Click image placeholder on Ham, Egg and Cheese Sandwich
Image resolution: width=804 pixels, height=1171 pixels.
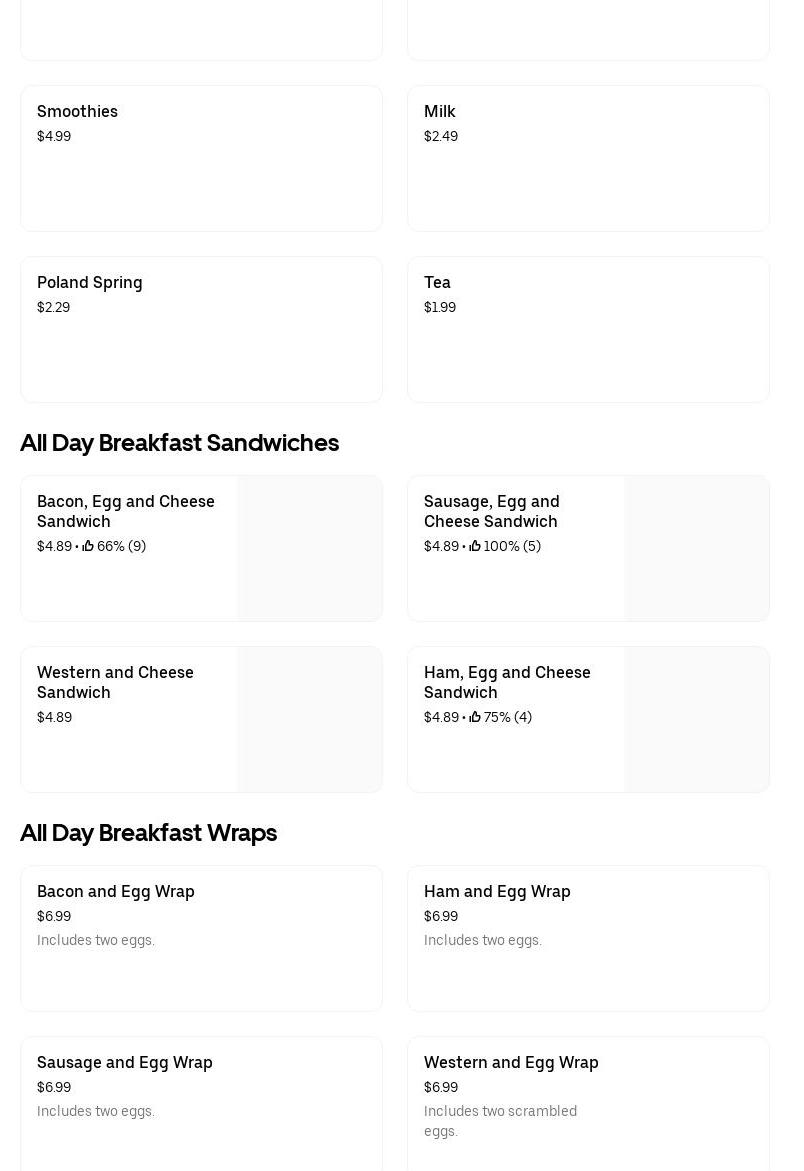click(696, 719)
